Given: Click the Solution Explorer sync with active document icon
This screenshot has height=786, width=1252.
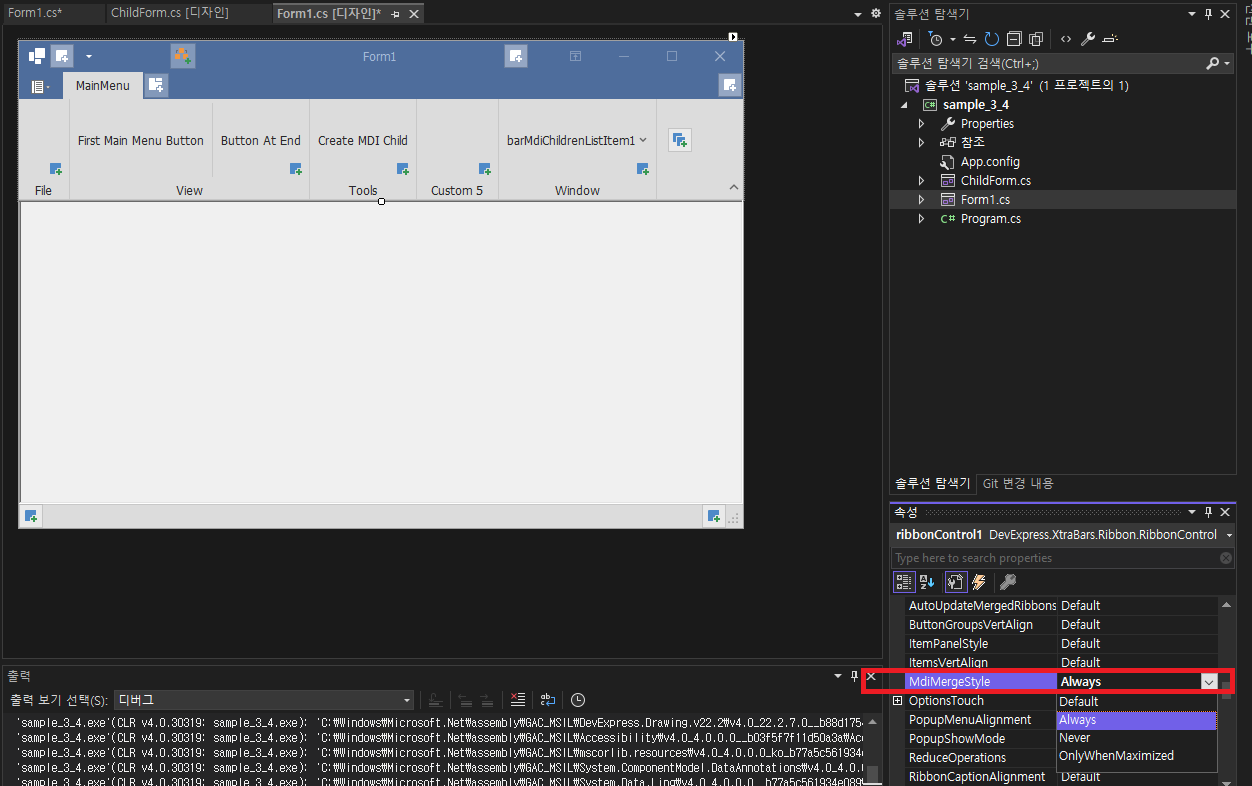Looking at the screenshot, I should 968,39.
